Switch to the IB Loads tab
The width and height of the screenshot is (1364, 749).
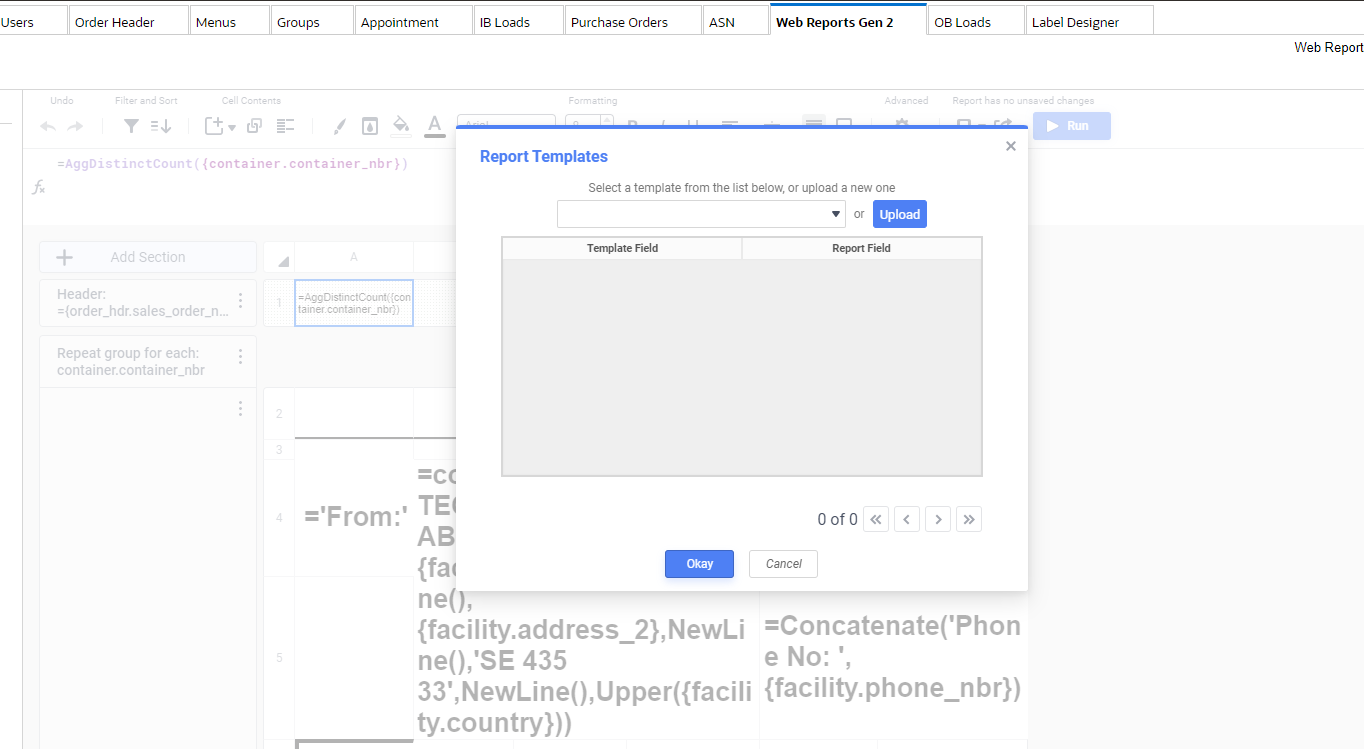tap(518, 21)
